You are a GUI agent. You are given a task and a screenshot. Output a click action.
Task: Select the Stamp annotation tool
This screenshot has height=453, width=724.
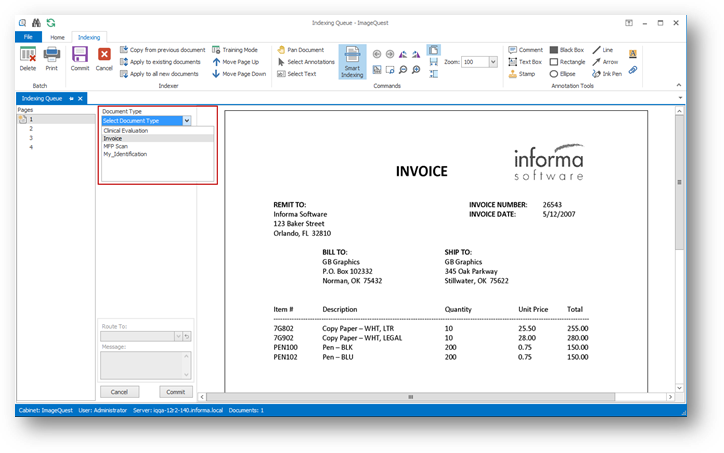(522, 74)
